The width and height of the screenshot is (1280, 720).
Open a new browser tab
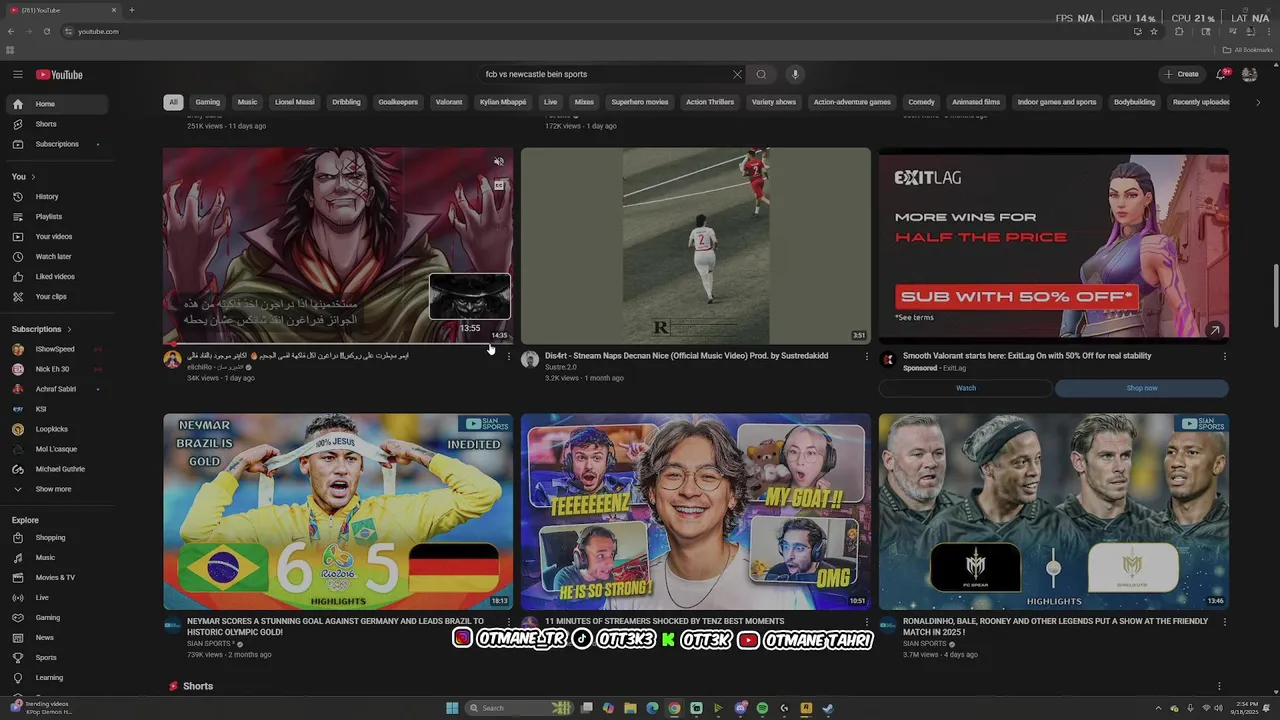[131, 10]
